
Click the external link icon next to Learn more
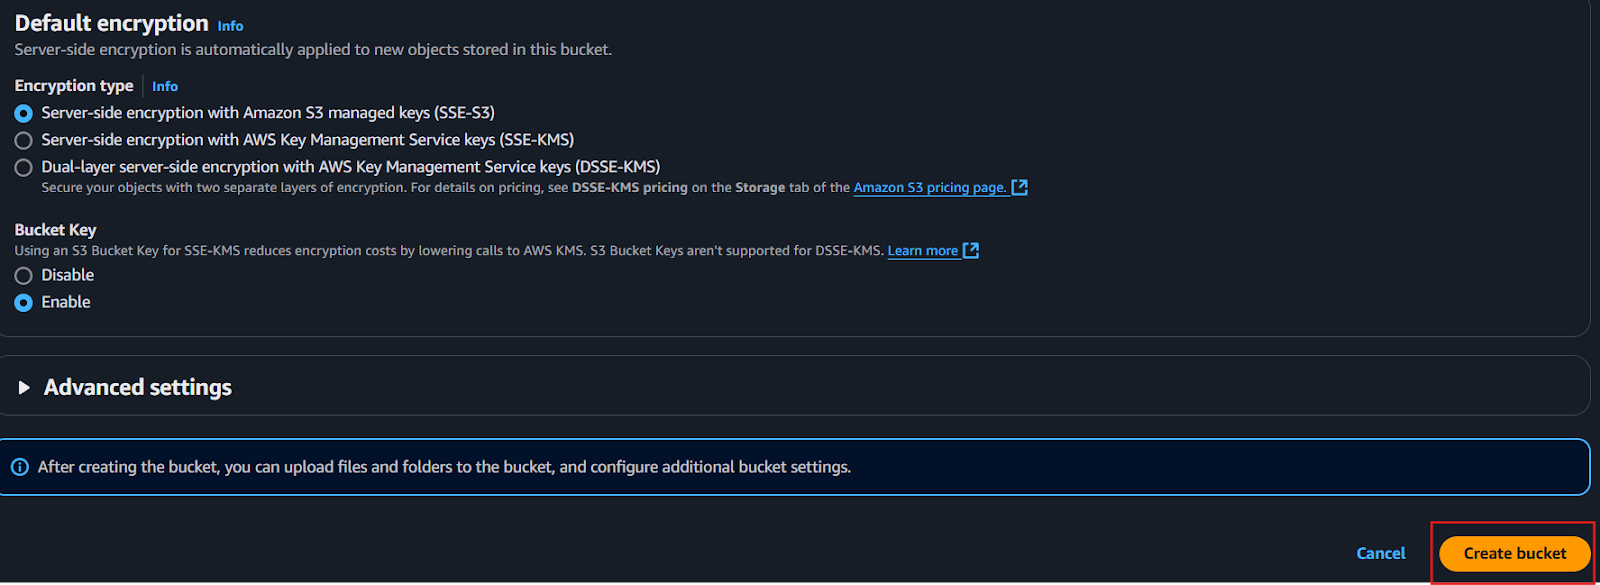(x=970, y=250)
